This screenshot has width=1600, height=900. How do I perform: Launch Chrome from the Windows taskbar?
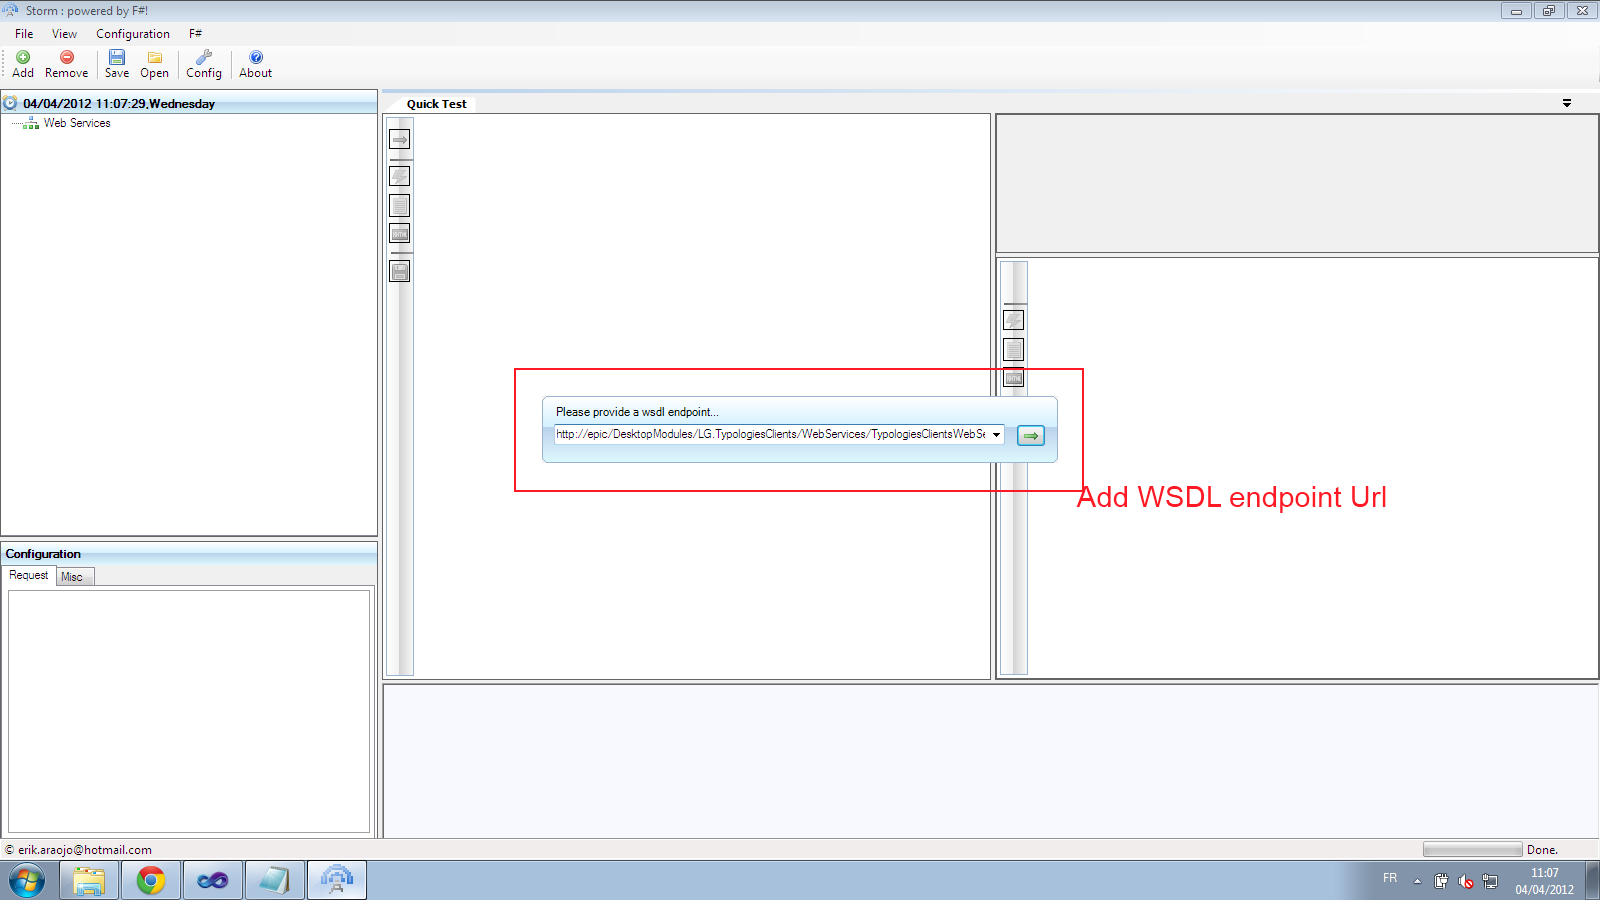click(151, 880)
